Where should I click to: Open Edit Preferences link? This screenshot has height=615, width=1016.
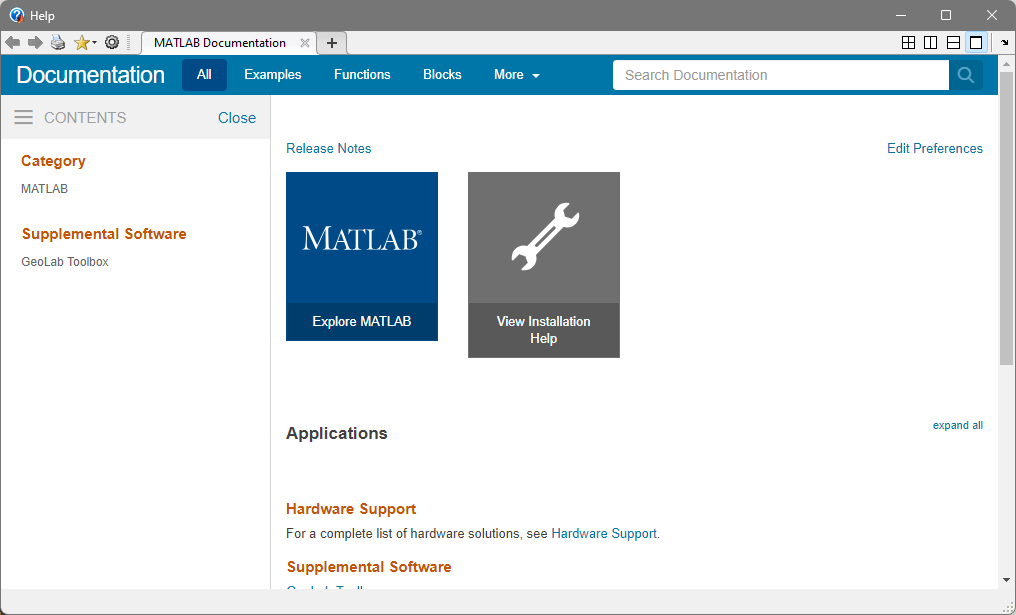click(x=934, y=148)
